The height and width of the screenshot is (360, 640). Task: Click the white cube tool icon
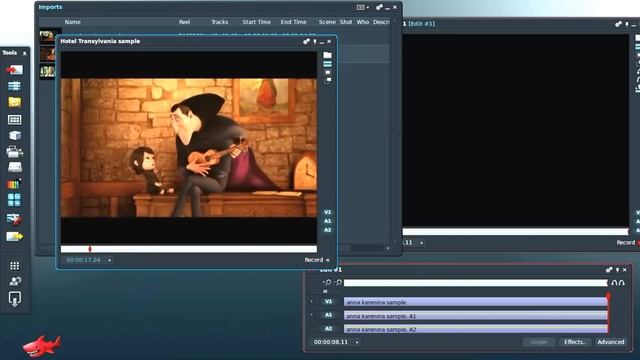pos(14,136)
